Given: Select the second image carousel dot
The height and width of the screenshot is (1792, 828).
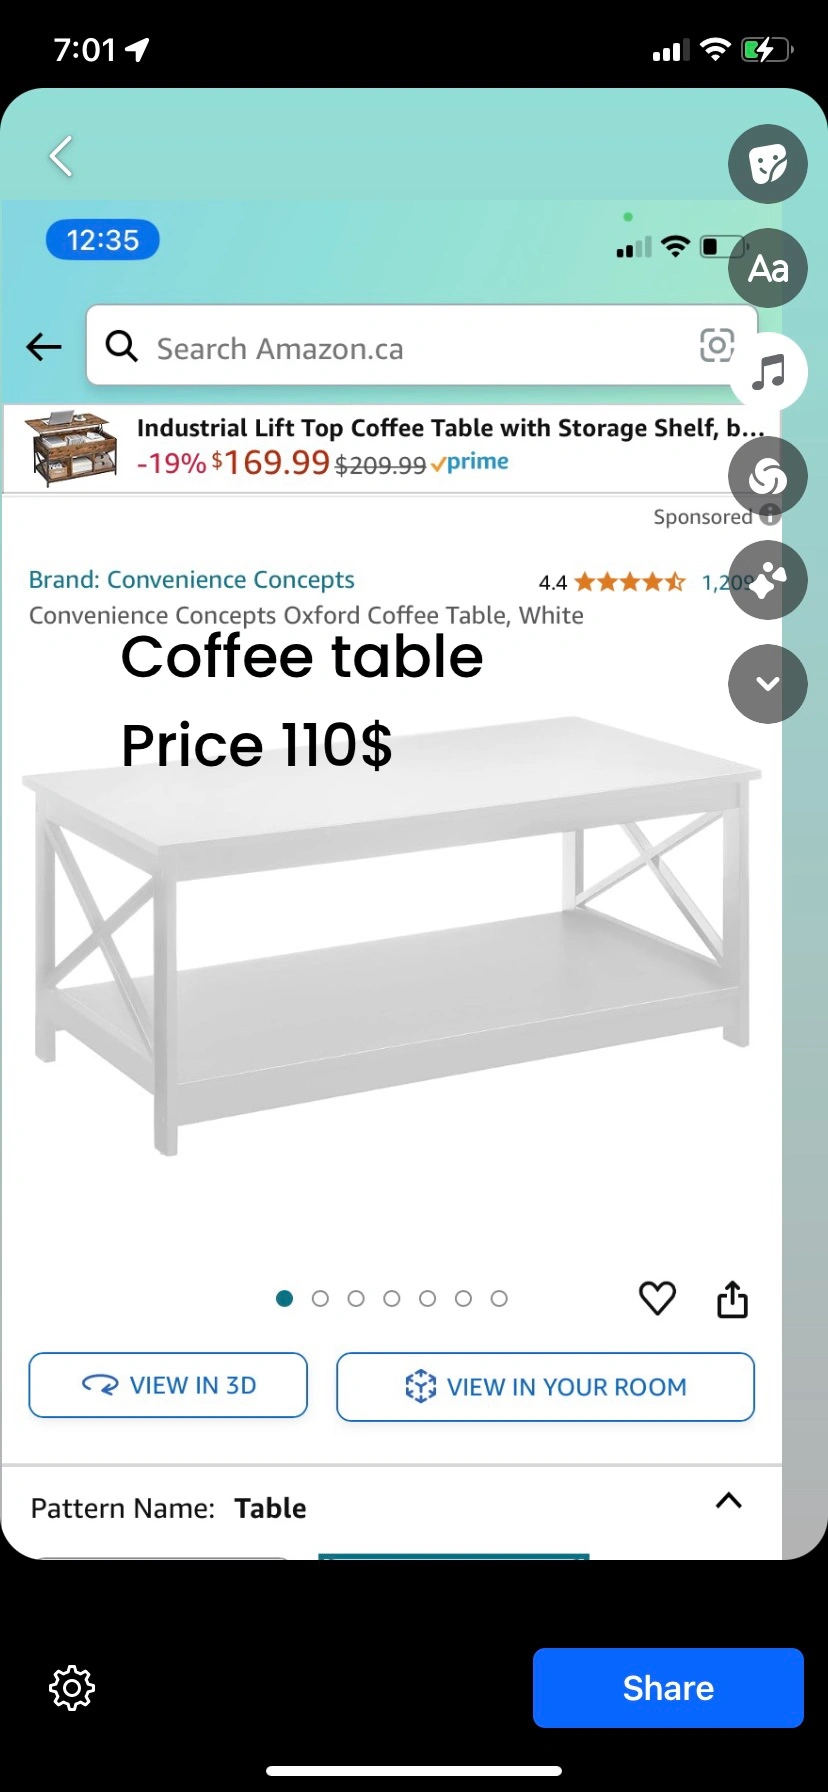Looking at the screenshot, I should click(320, 1299).
